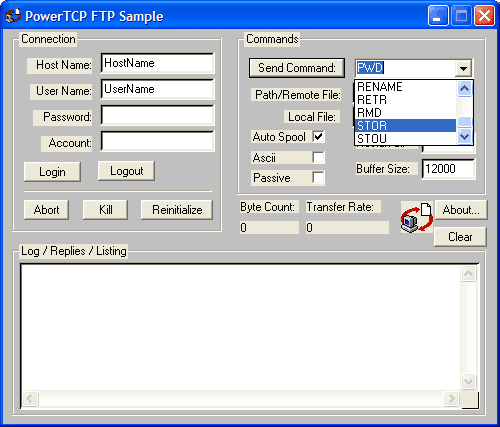Click the PWD text in command combo box

(x=370, y=68)
